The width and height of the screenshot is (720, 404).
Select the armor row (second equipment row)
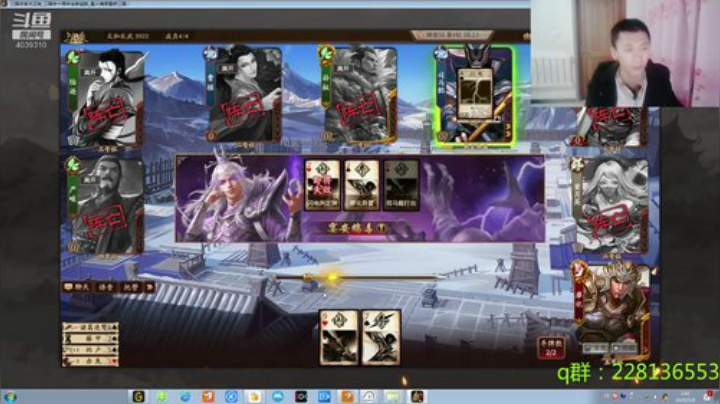pyautogui.click(x=90, y=339)
